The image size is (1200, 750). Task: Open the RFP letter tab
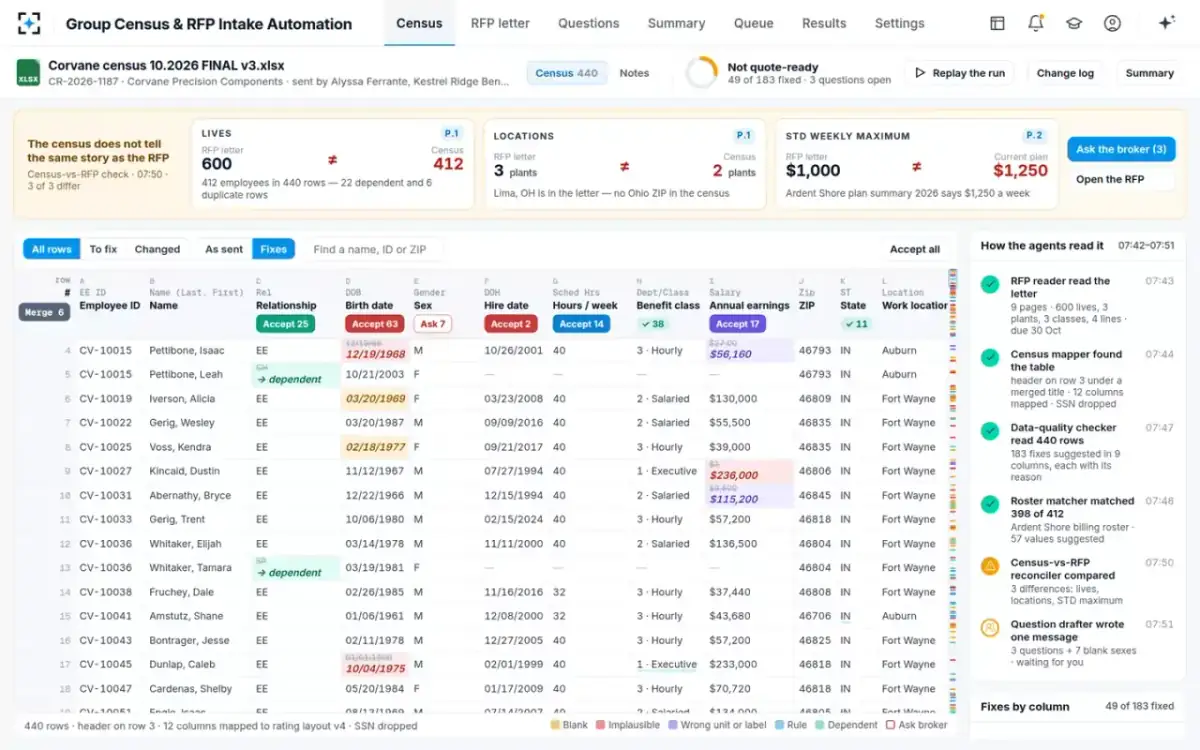click(500, 23)
